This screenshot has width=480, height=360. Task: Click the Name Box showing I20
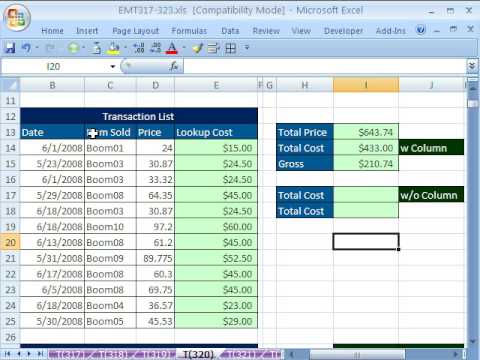click(53, 67)
